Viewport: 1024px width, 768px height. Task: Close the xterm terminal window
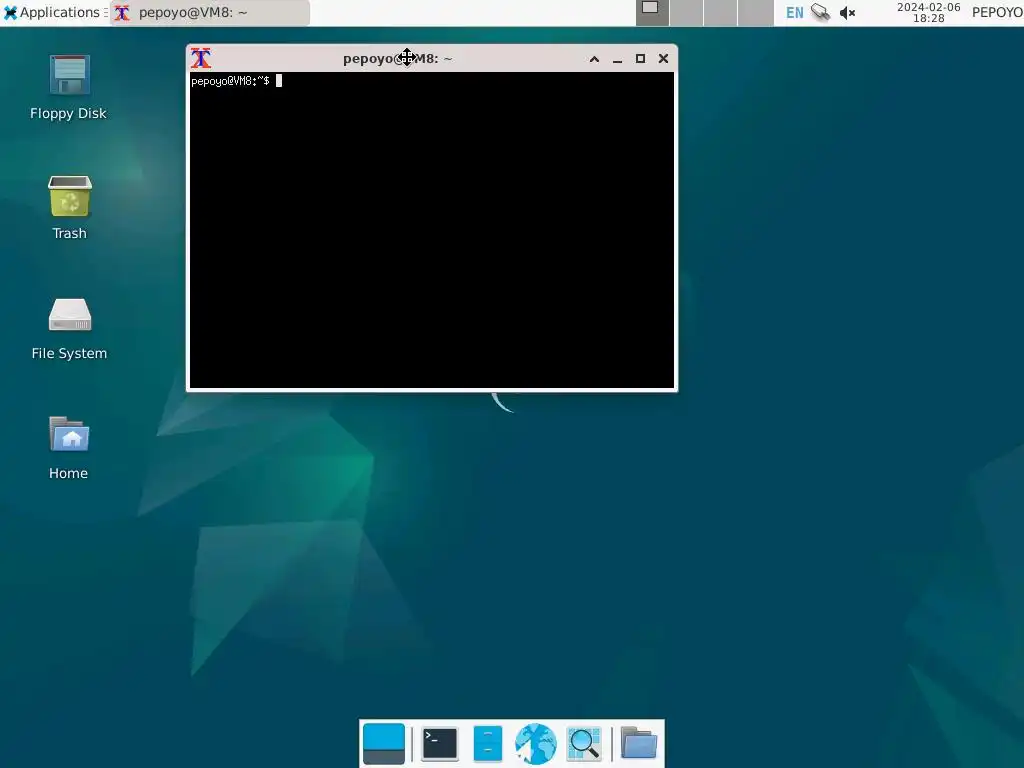pos(664,59)
